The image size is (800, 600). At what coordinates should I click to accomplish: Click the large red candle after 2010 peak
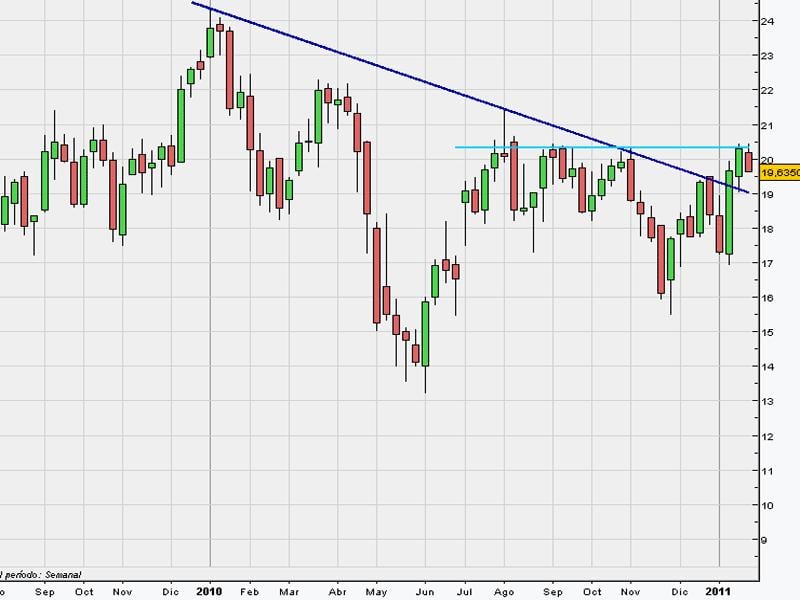tap(230, 70)
